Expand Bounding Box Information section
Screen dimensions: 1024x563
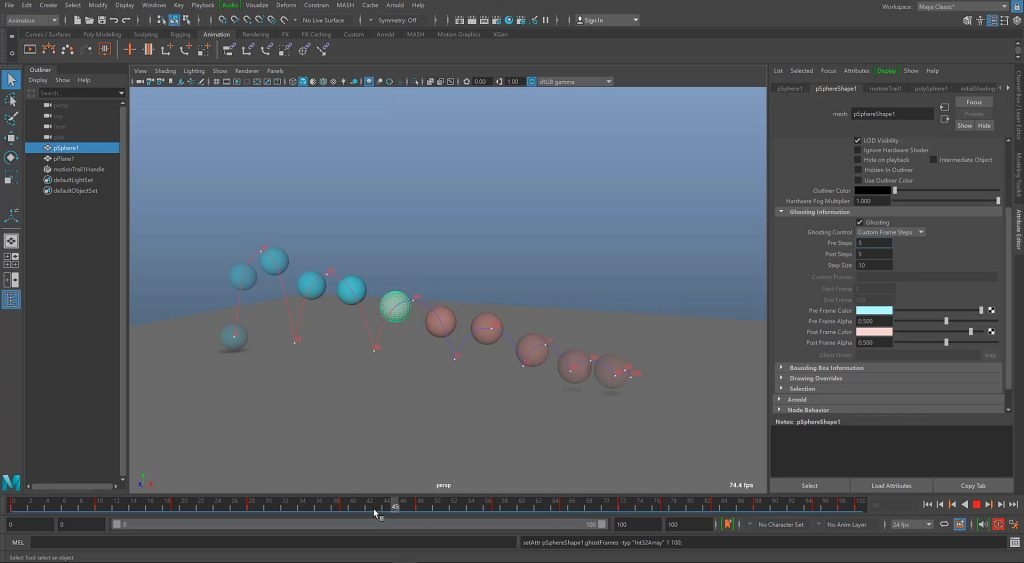click(826, 368)
